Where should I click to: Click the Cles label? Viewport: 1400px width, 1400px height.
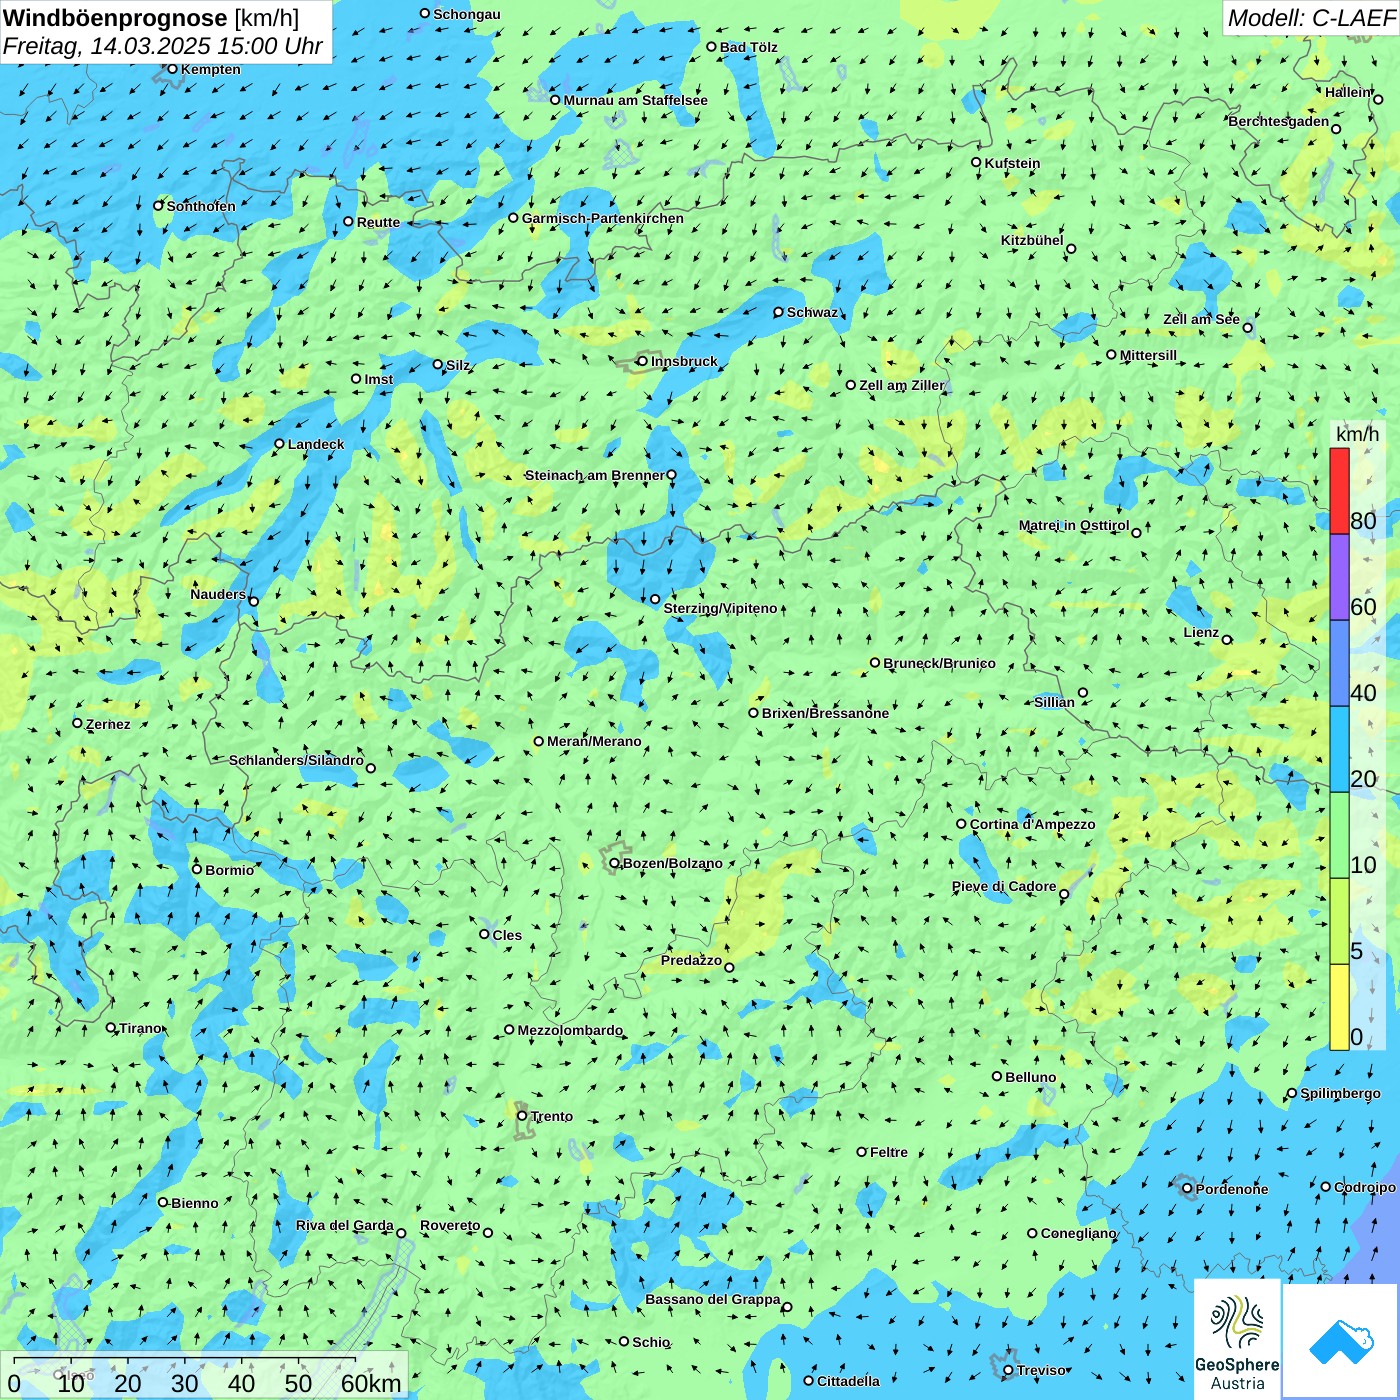pos(507,935)
